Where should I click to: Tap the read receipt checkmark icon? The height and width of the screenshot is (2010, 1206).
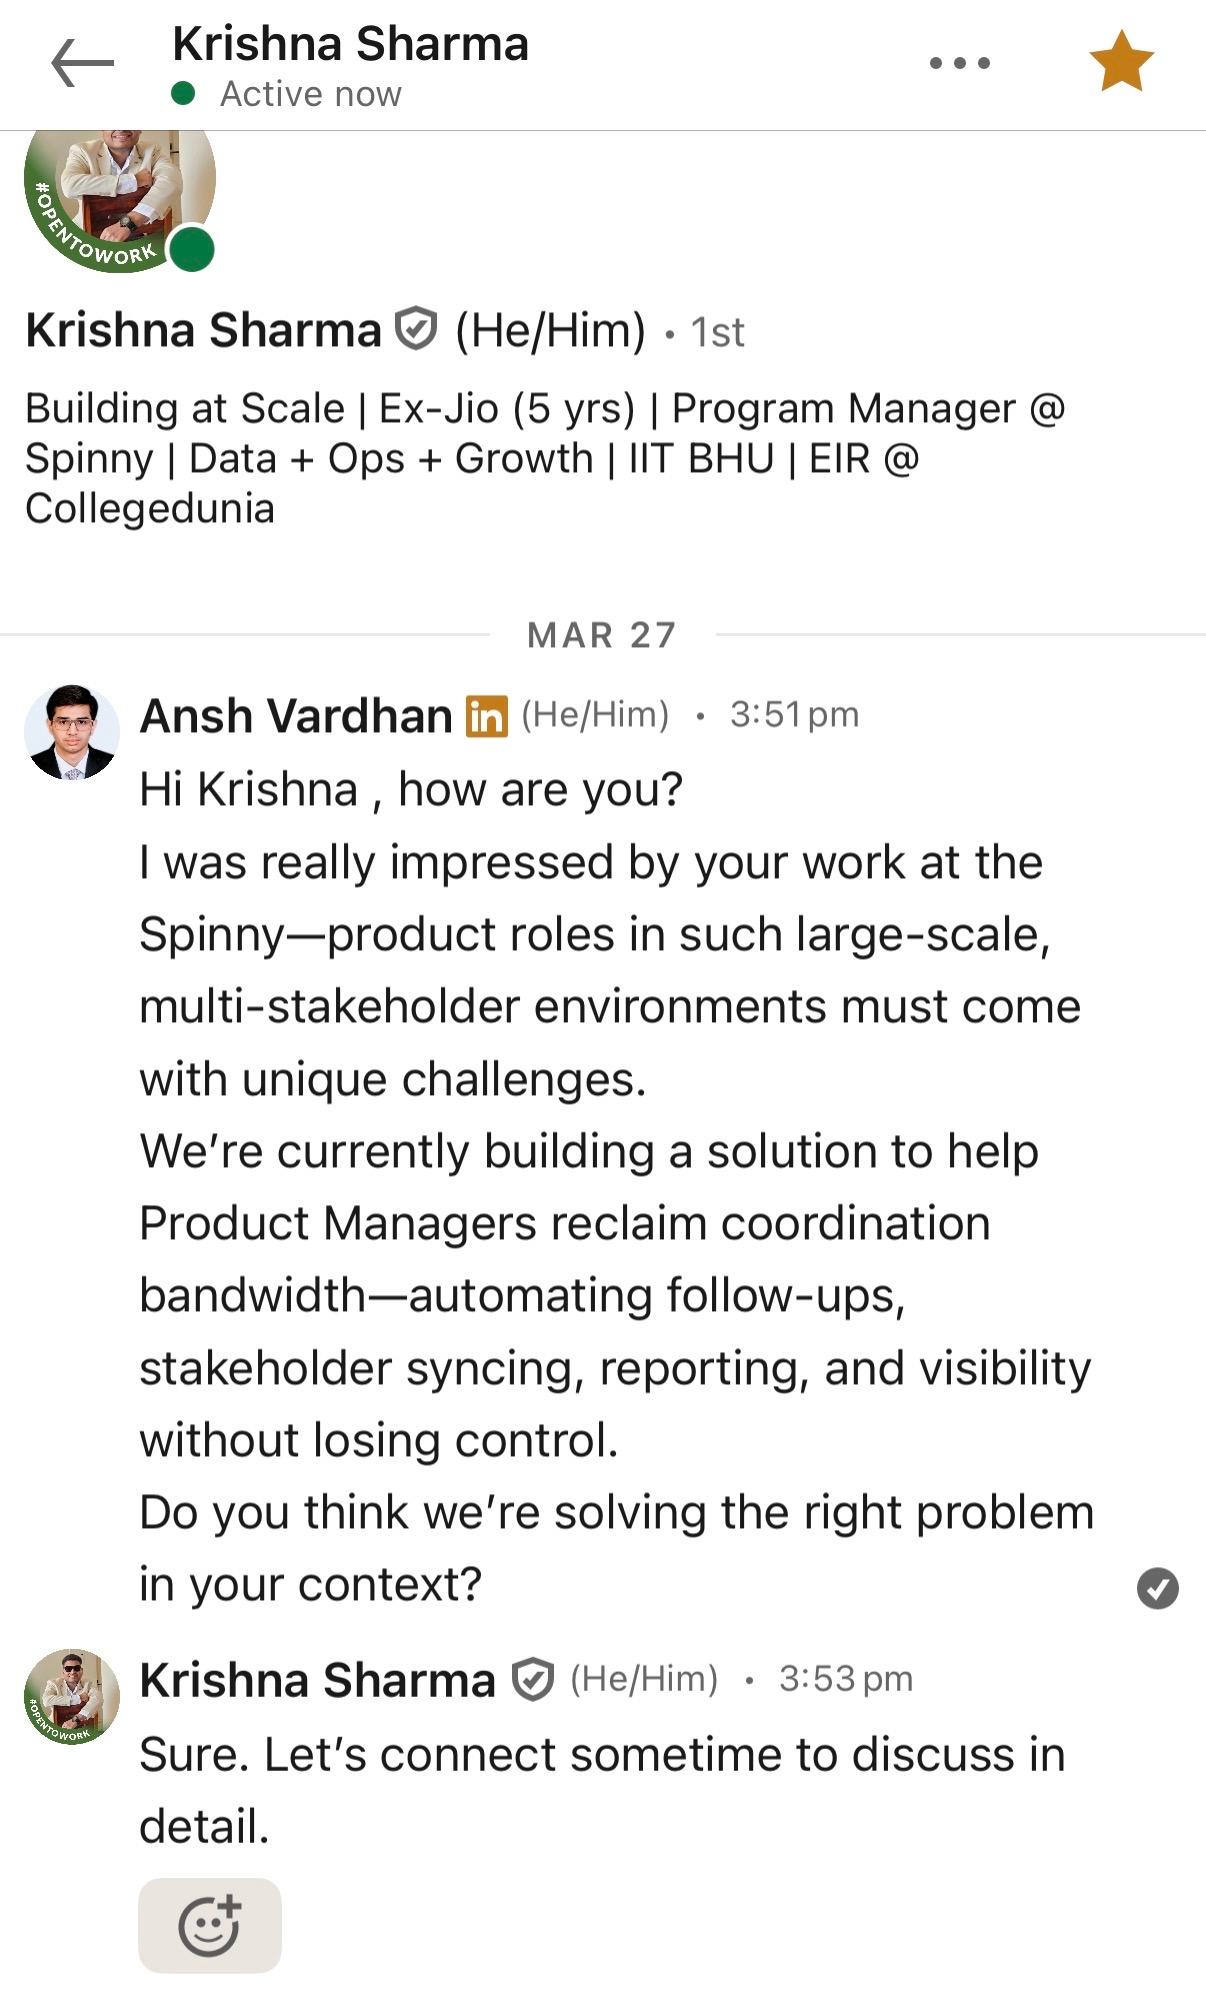coord(1157,1588)
